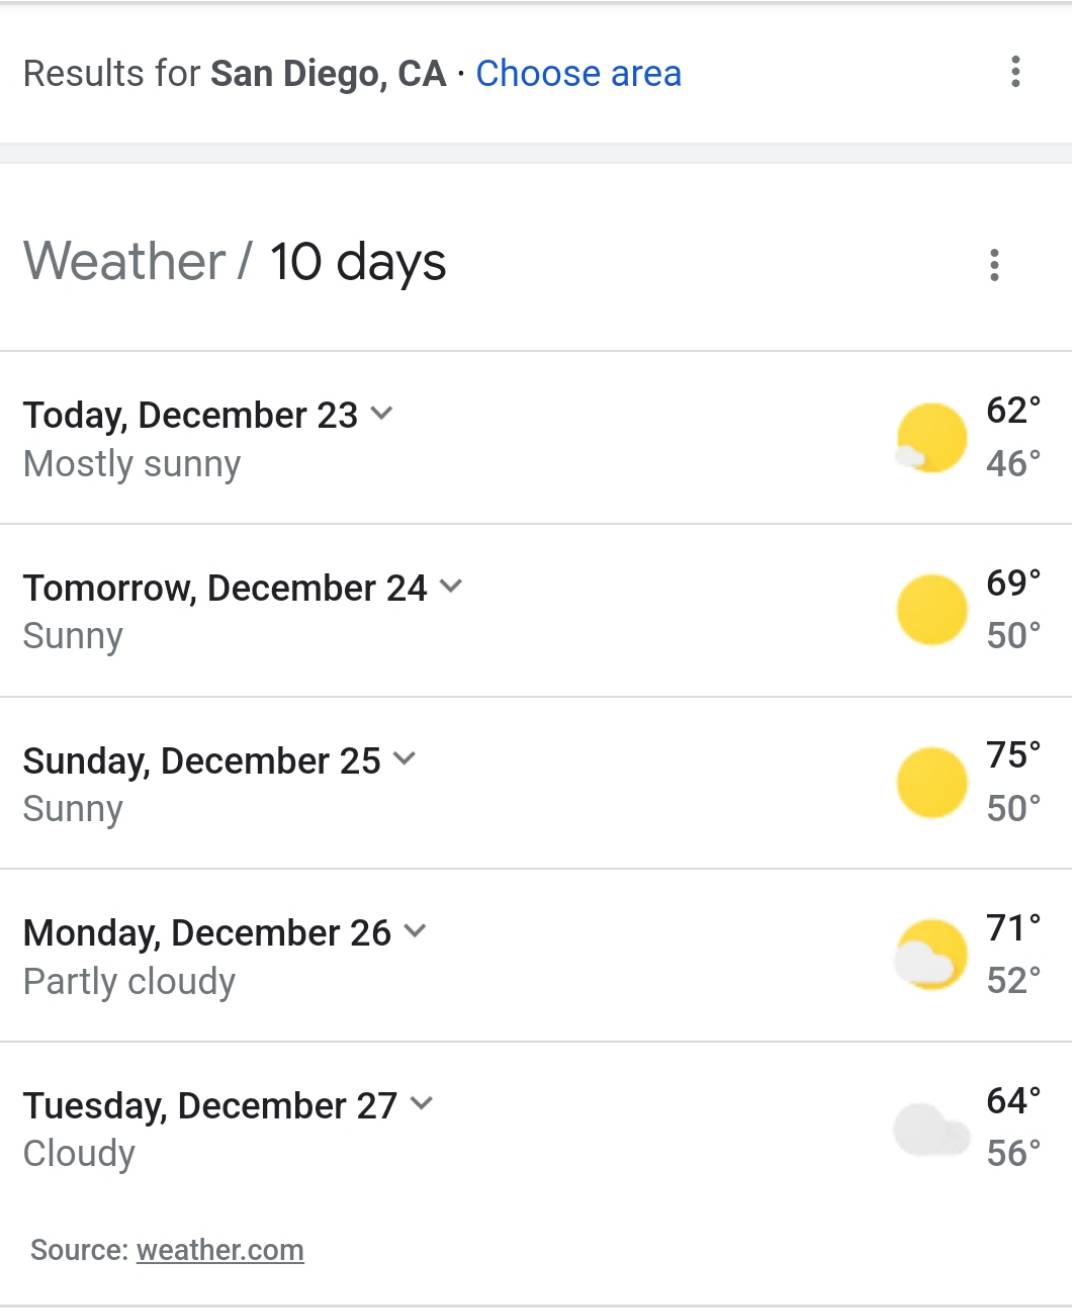Viewport: 1080px width, 1312px height.
Task: Expand the Tomorrow, December 24 chevron
Action: (x=451, y=586)
